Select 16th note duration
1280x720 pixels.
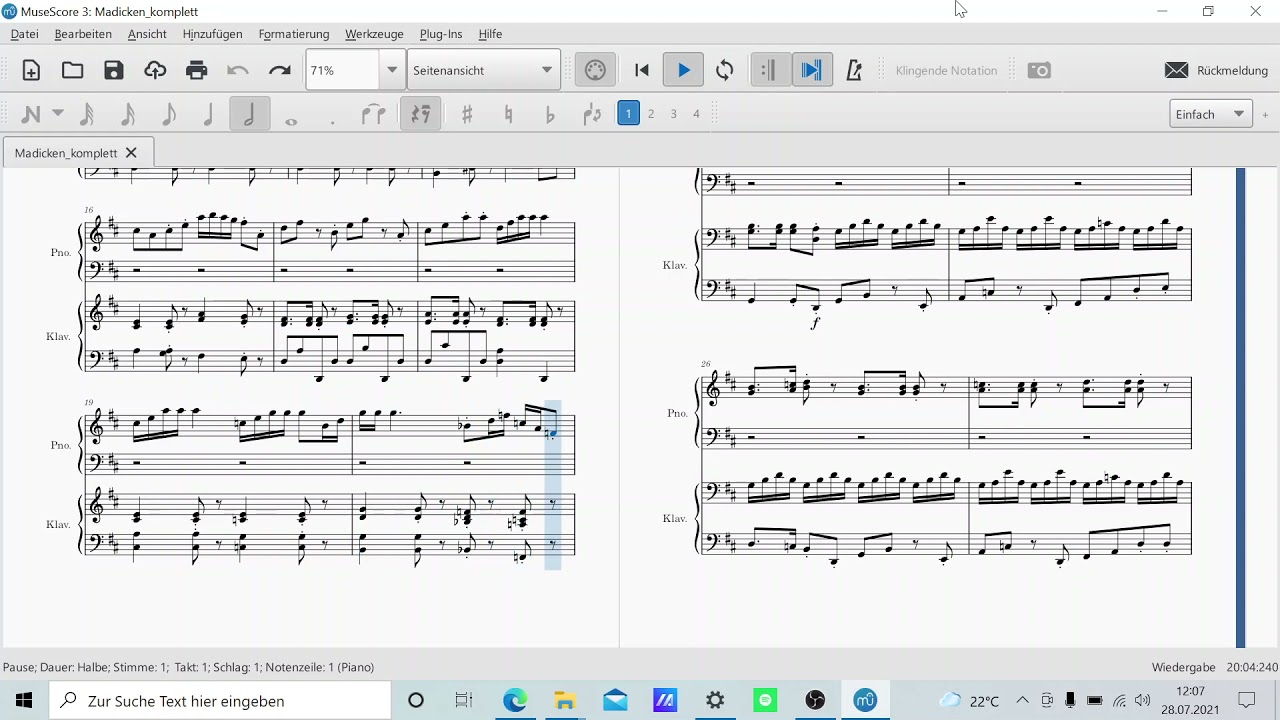(x=127, y=114)
